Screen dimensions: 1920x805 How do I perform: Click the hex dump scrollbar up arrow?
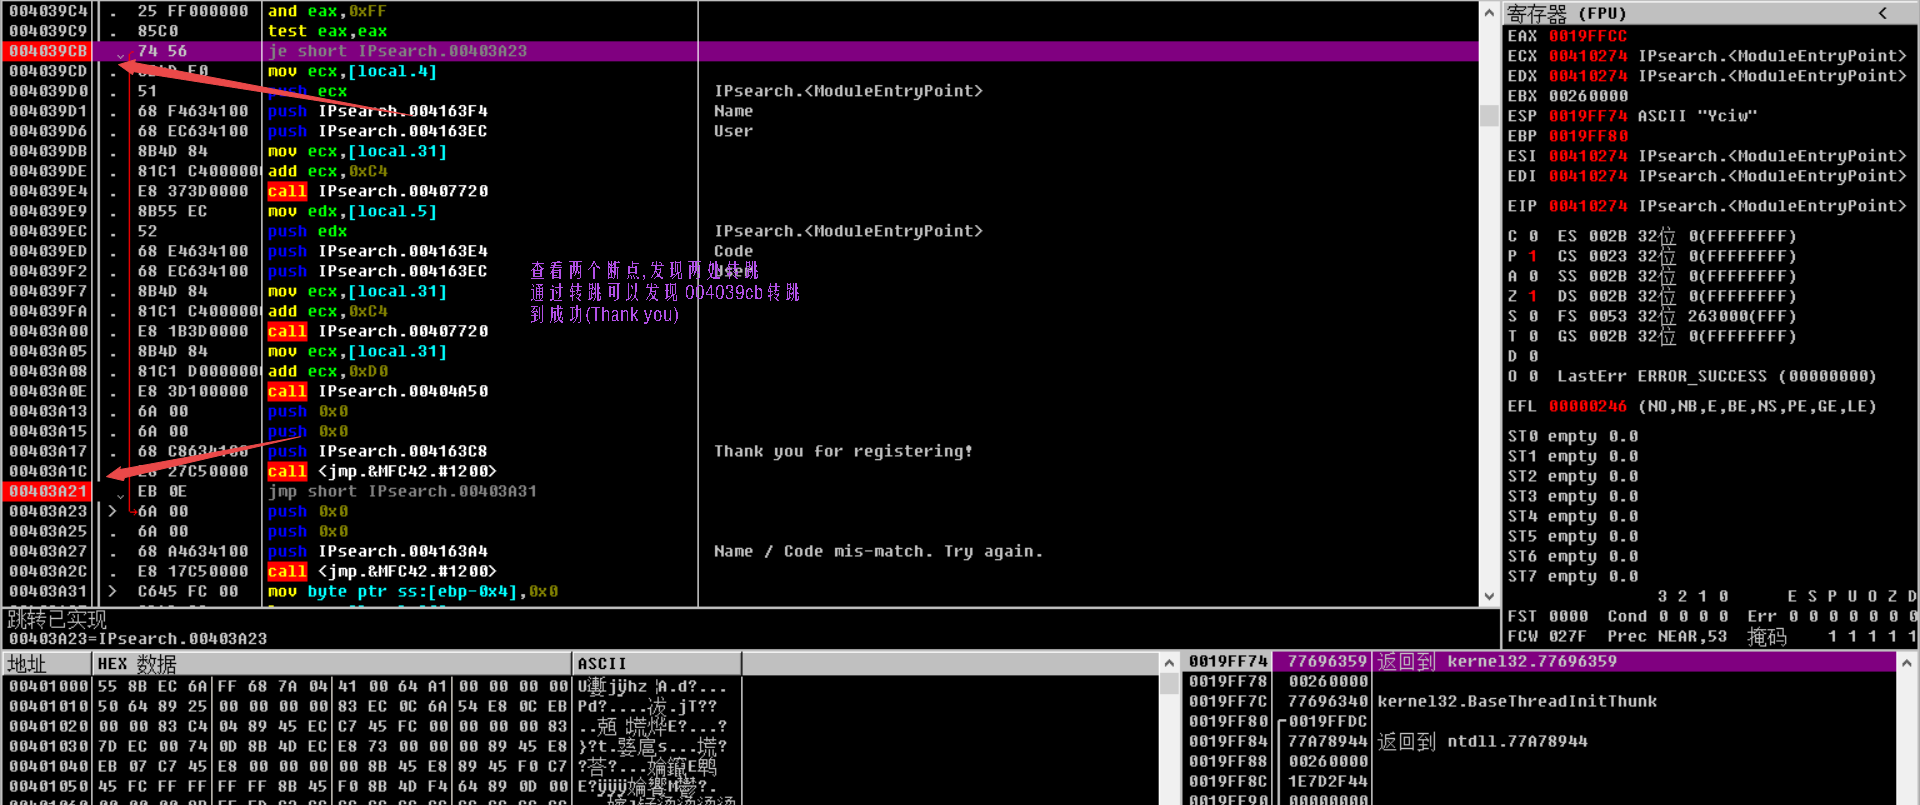click(1168, 663)
